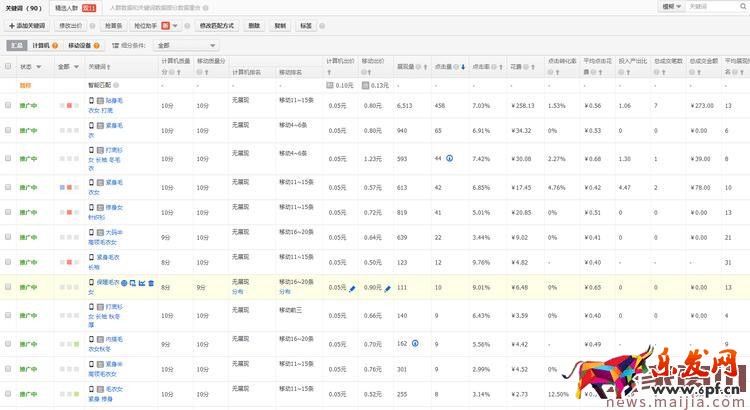Screen dimensions: 750x410
Task: Click pencil icon to edit 0.05元 computer bid
Action: click(x=352, y=288)
